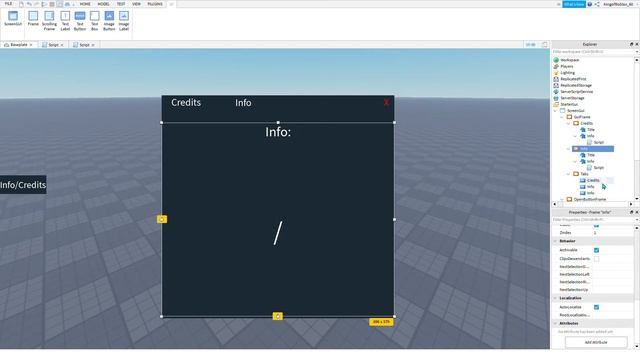Viewport: 640px width, 360px height.
Task: Select the Lighting bulb icon
Action: 556,73
